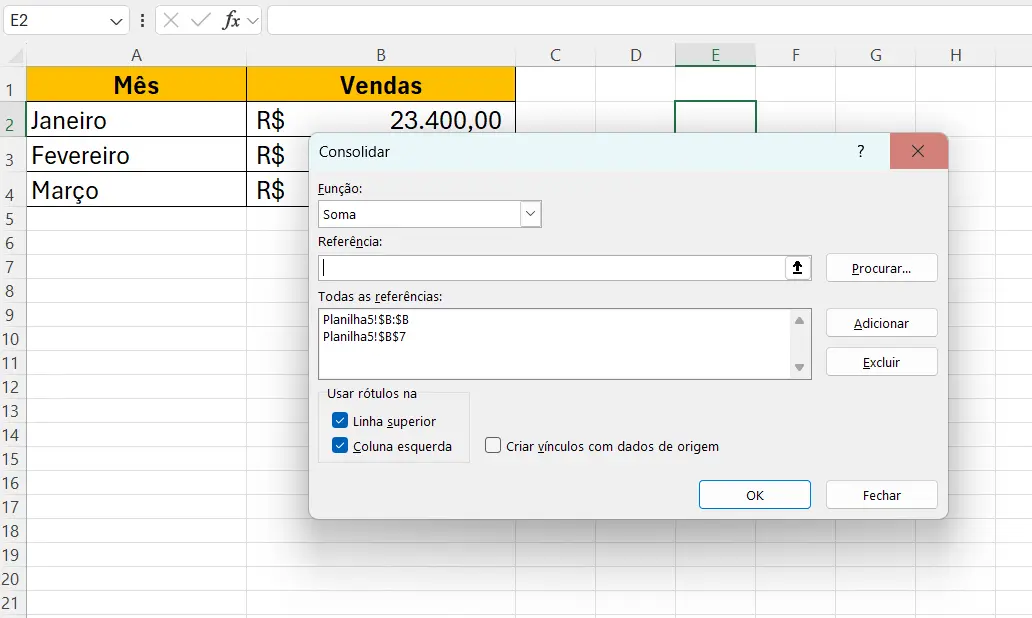Open the Name Box dropdown
The width and height of the screenshot is (1032, 618).
(x=115, y=20)
